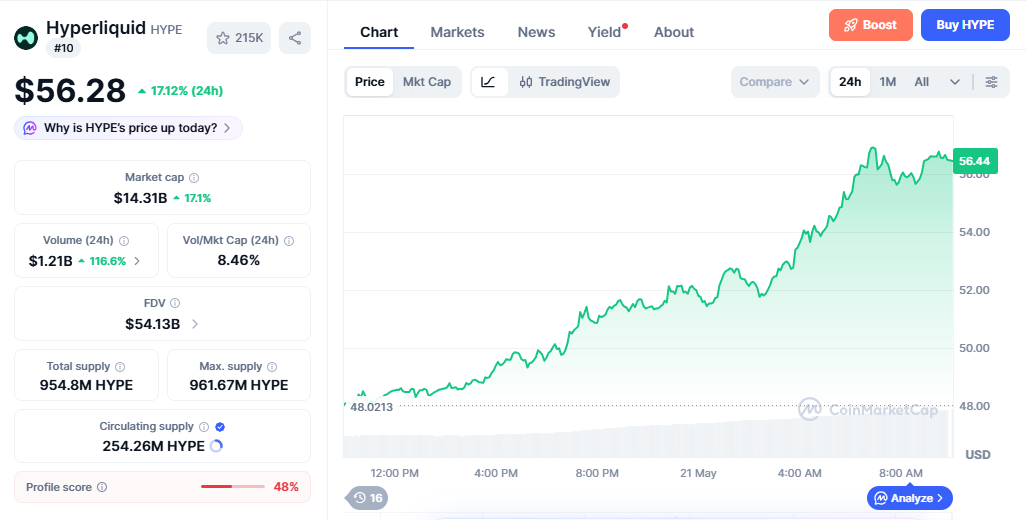Click the 961.67M HYPE max supply value

click(239, 385)
